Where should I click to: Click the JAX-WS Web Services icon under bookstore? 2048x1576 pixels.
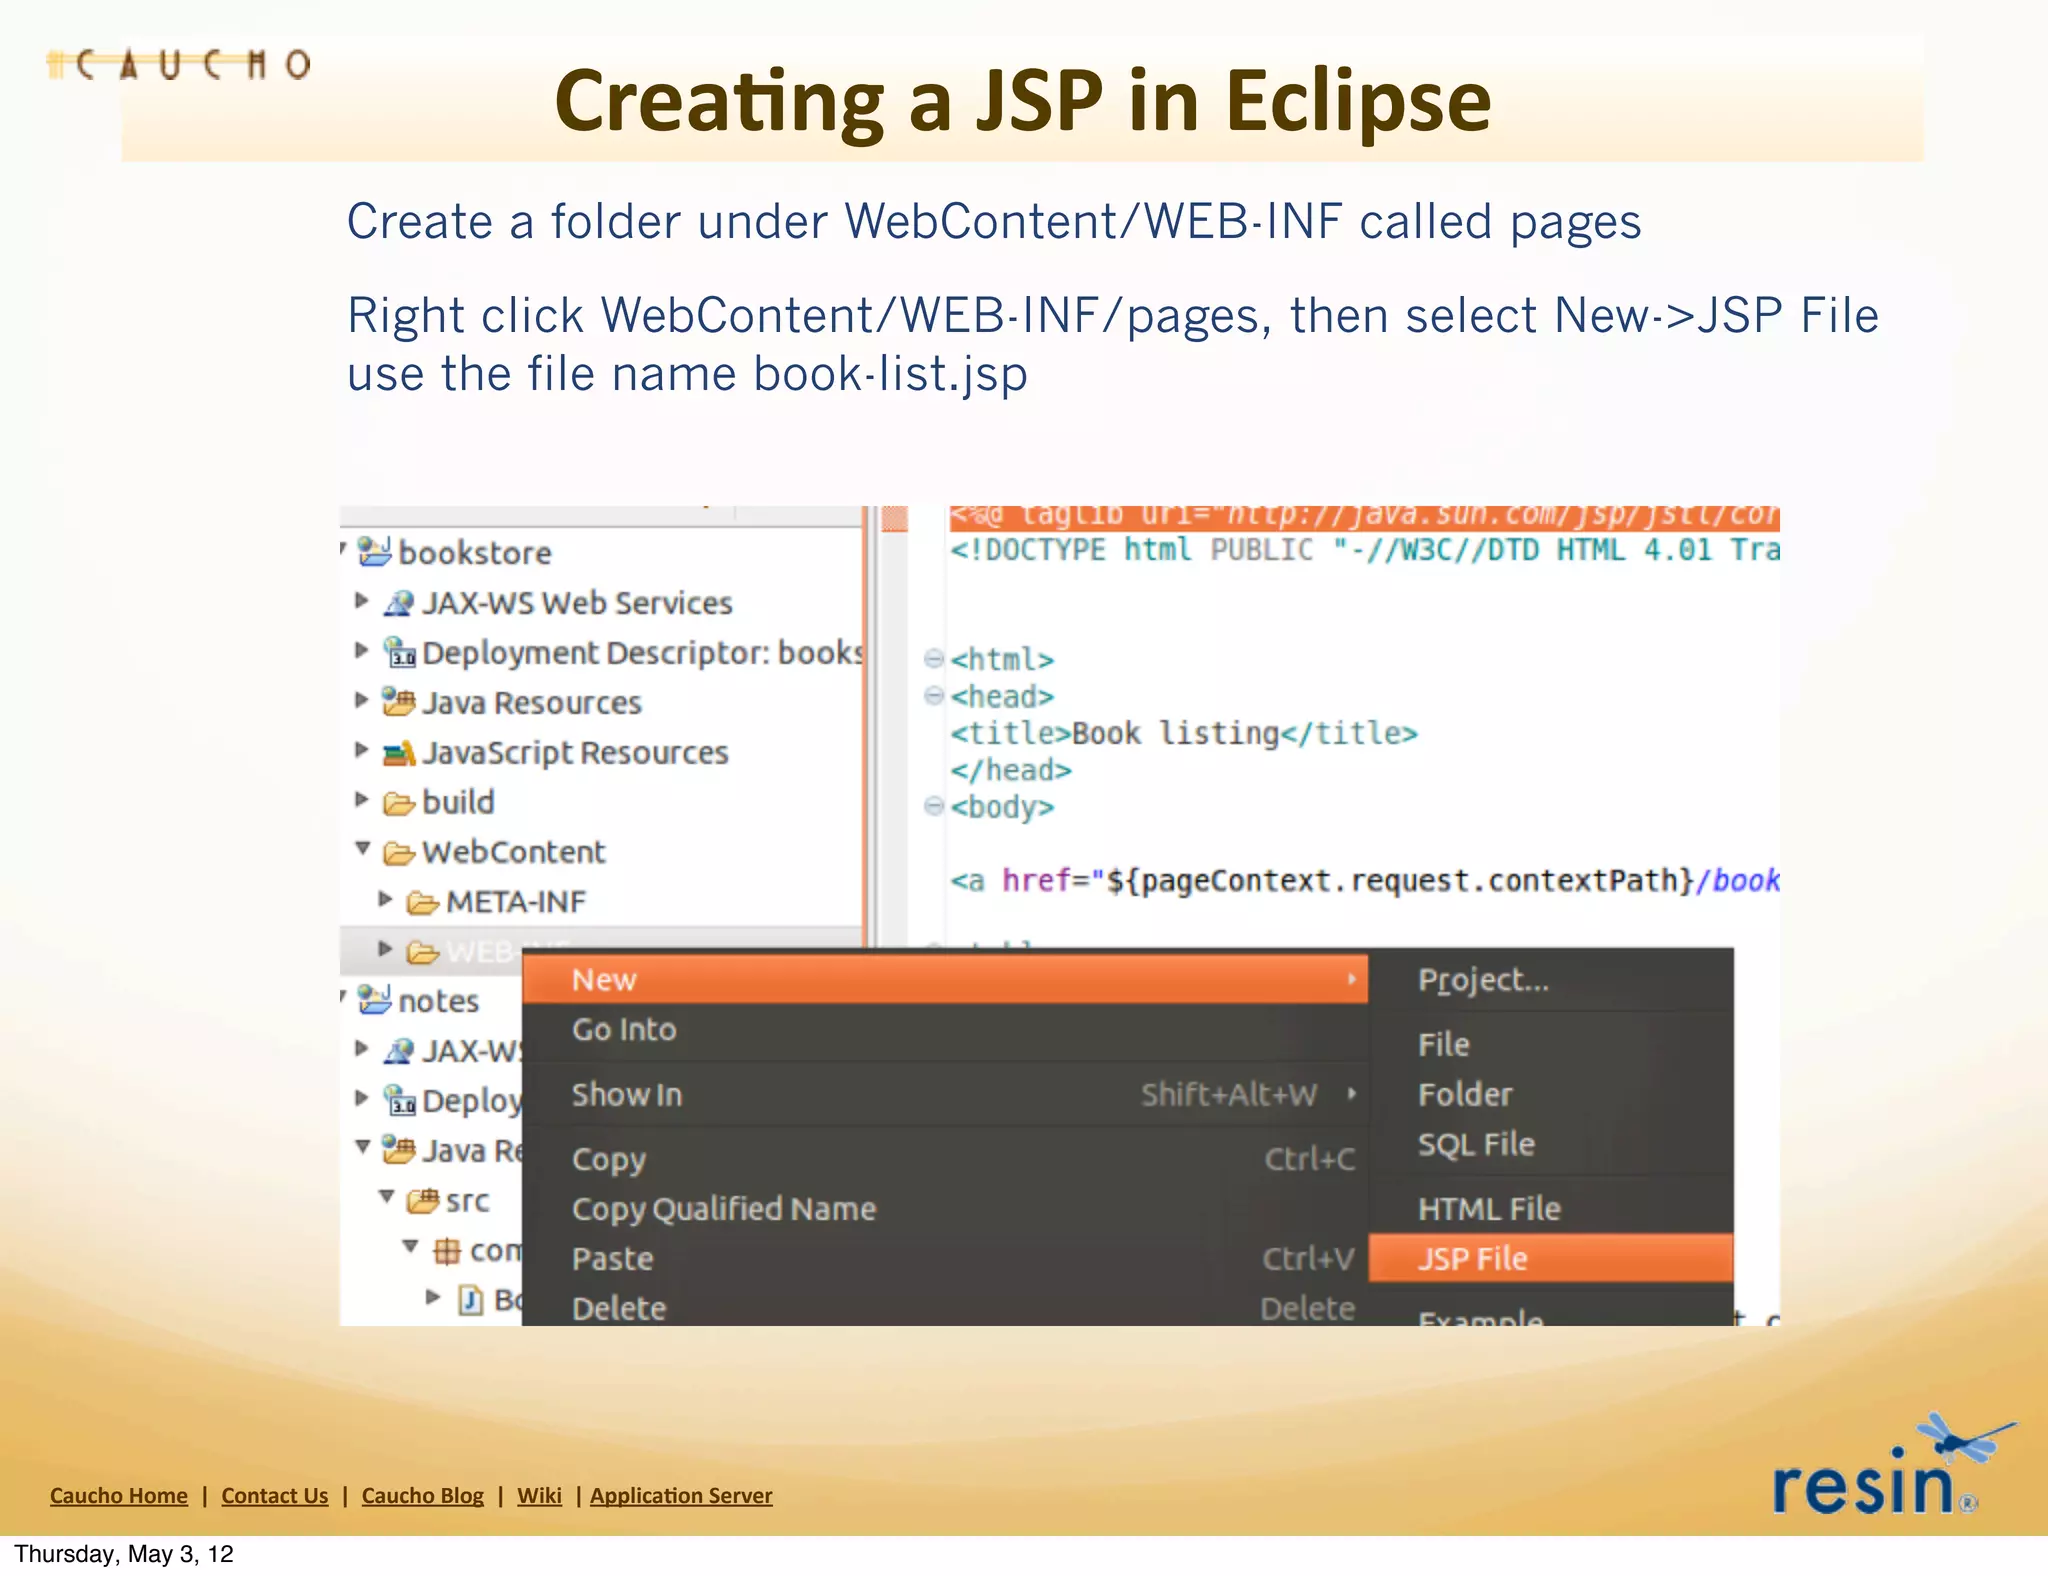(x=398, y=603)
